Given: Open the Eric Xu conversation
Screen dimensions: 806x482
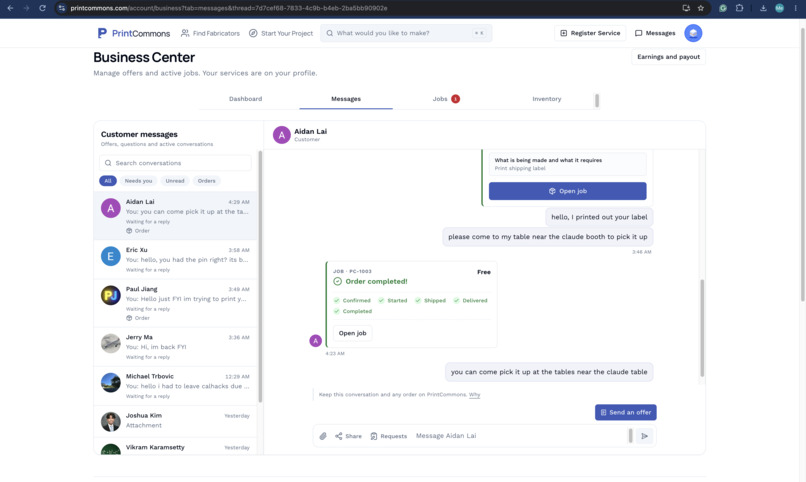Looking at the screenshot, I should [x=175, y=259].
